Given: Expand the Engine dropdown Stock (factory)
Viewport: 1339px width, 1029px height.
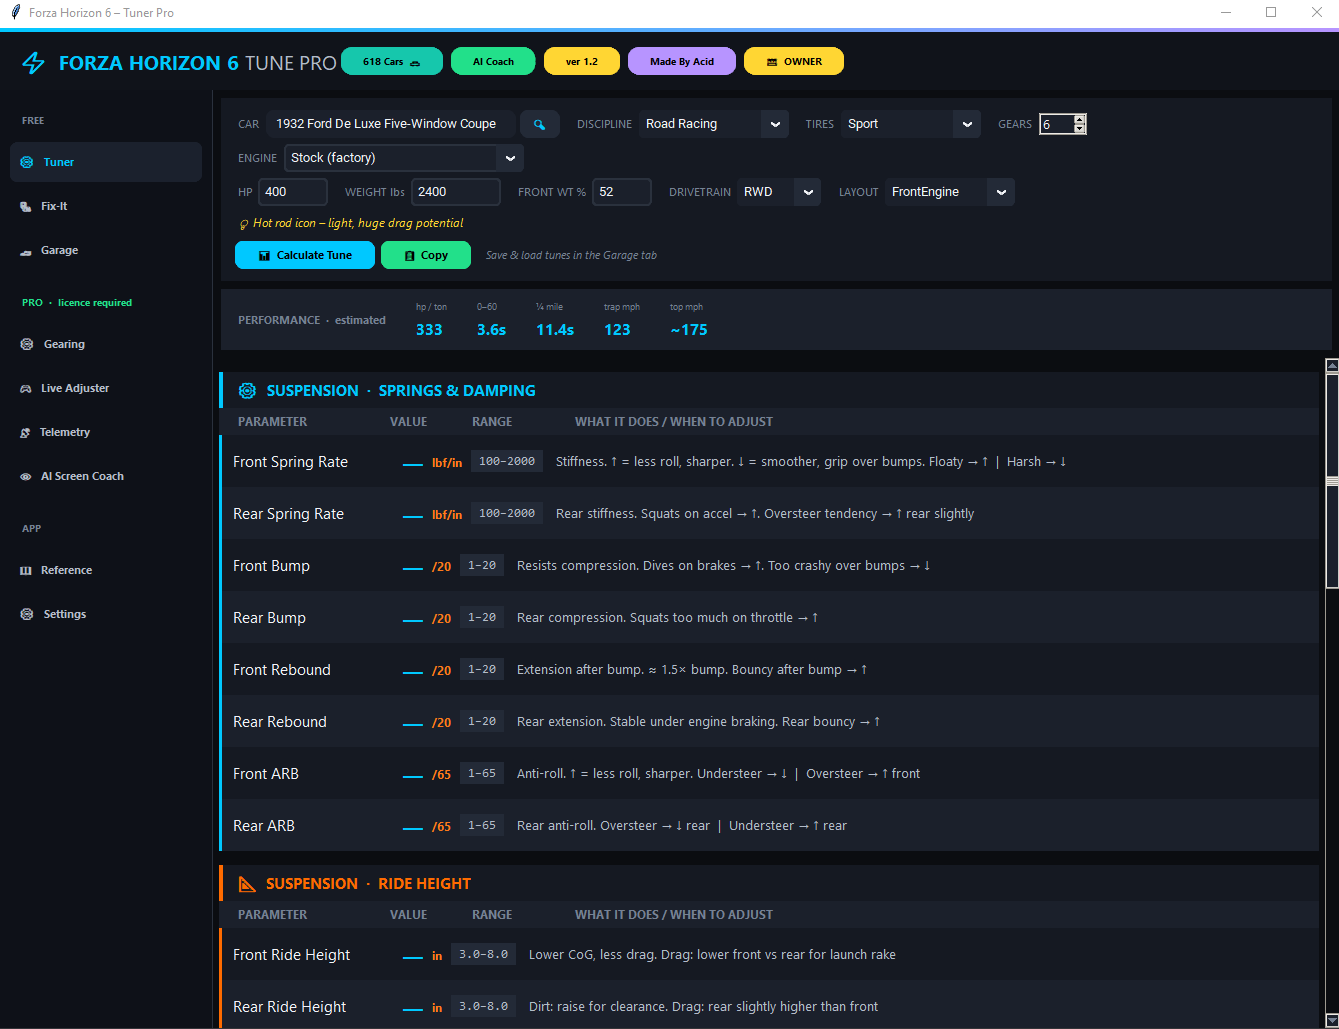Looking at the screenshot, I should pyautogui.click(x=404, y=158).
